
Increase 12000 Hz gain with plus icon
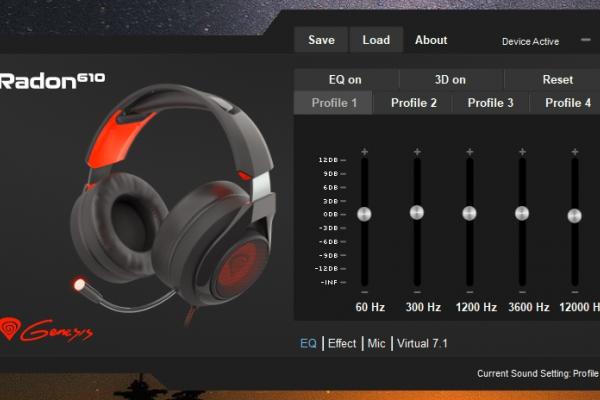click(x=575, y=152)
